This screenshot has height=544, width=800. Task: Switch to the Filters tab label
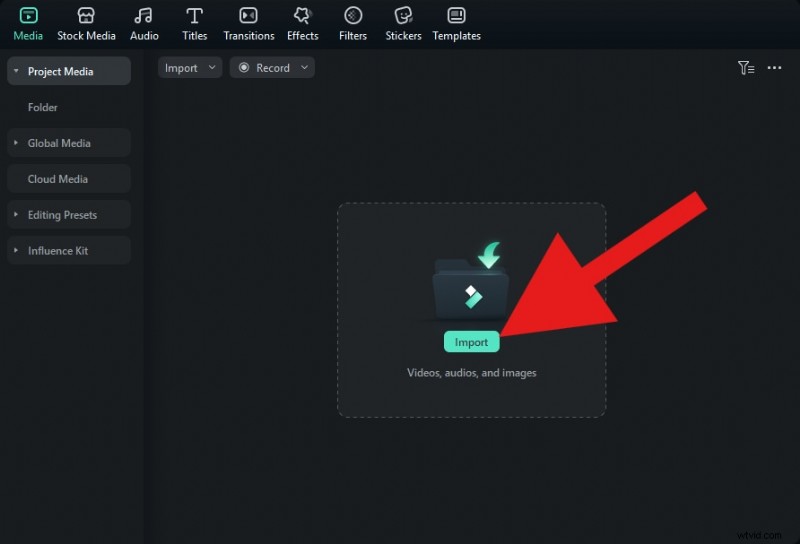coord(353,36)
